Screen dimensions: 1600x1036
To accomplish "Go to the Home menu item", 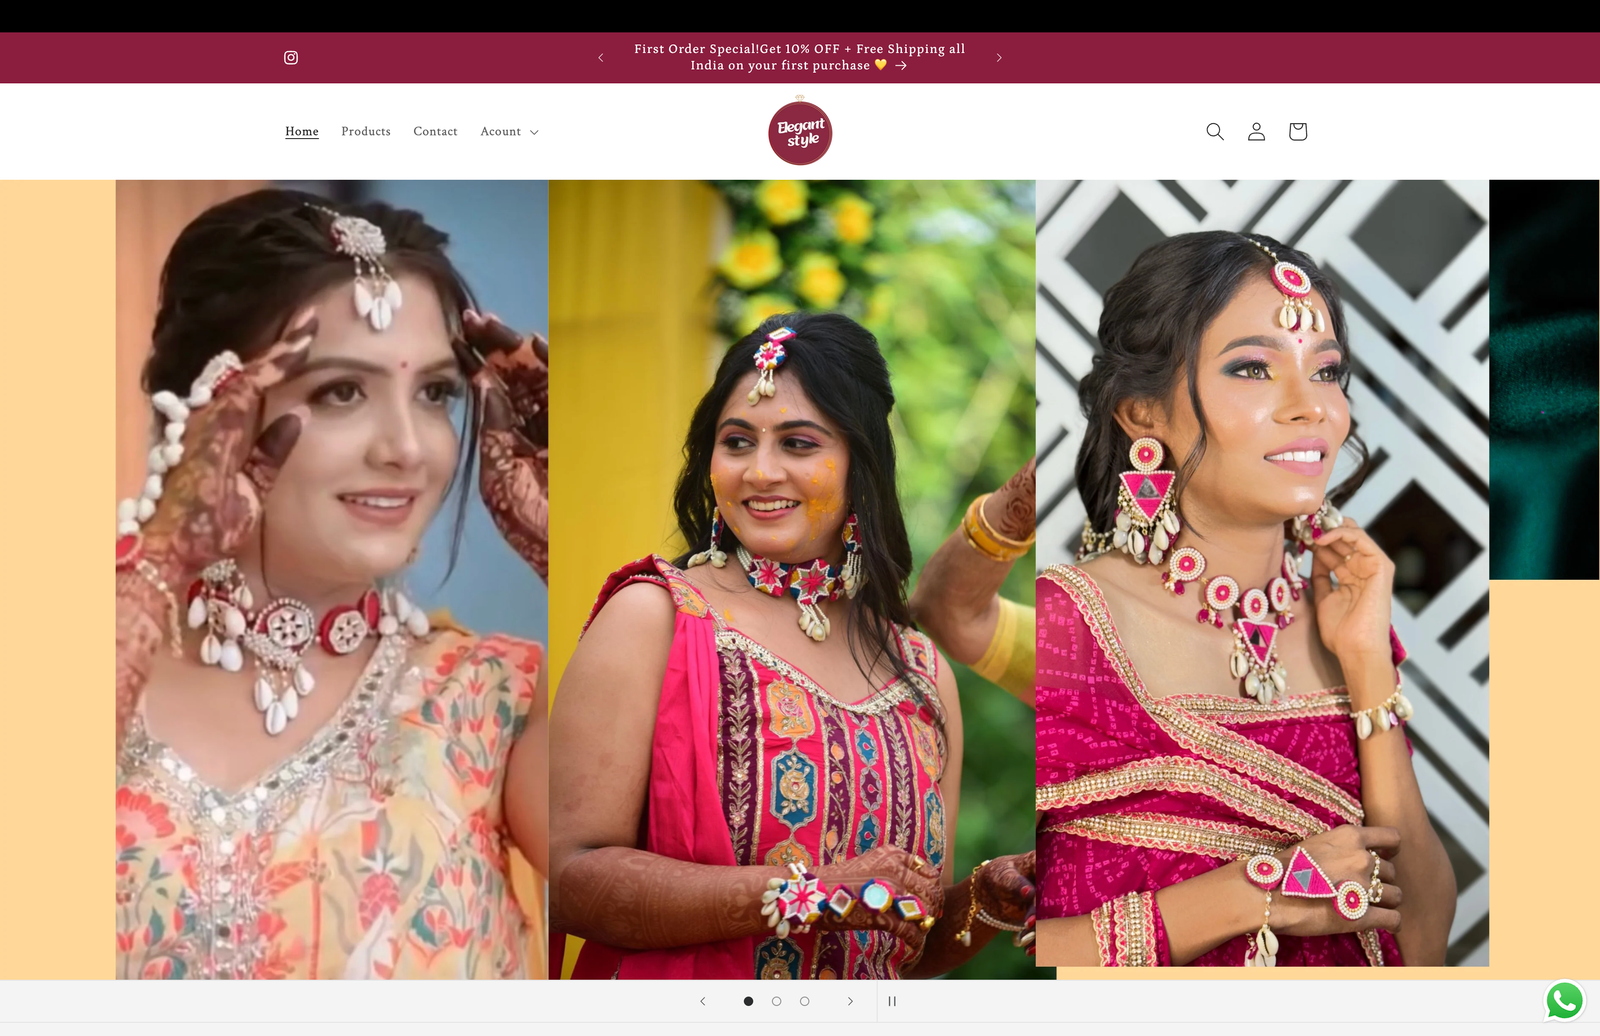I will click(x=302, y=132).
